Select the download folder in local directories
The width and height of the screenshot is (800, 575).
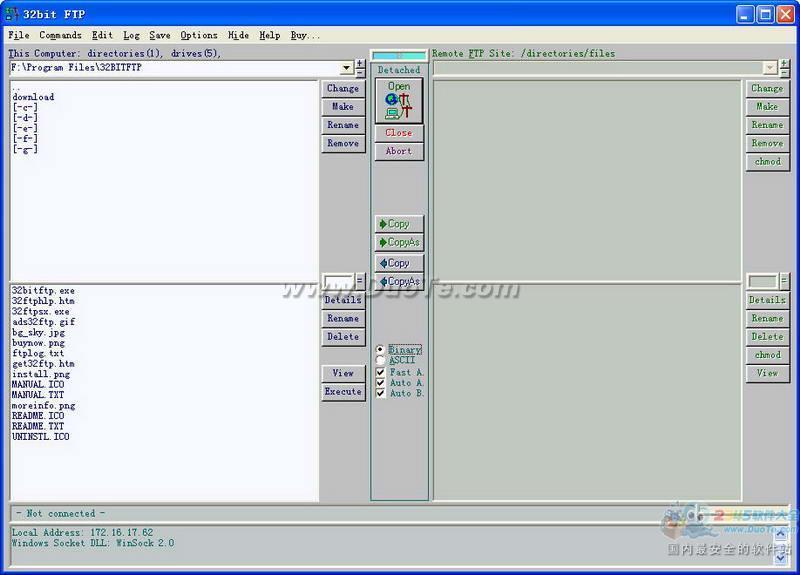33,97
